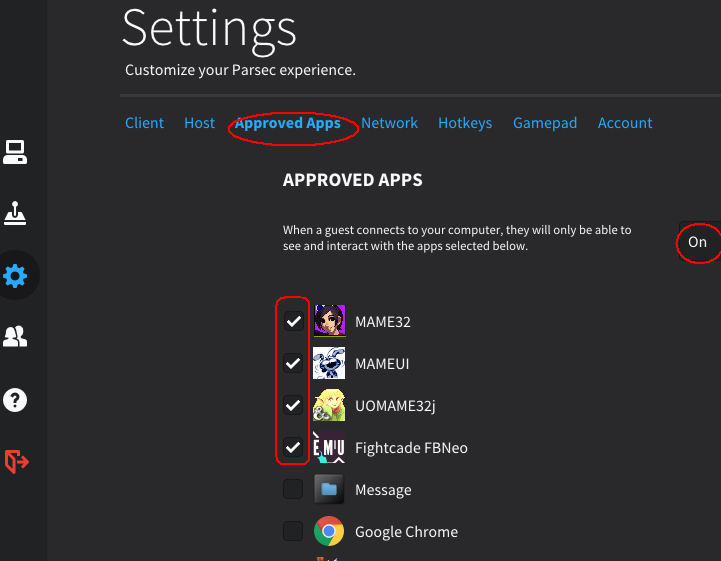Check the Message app checkbox
721x561 pixels.
point(293,489)
